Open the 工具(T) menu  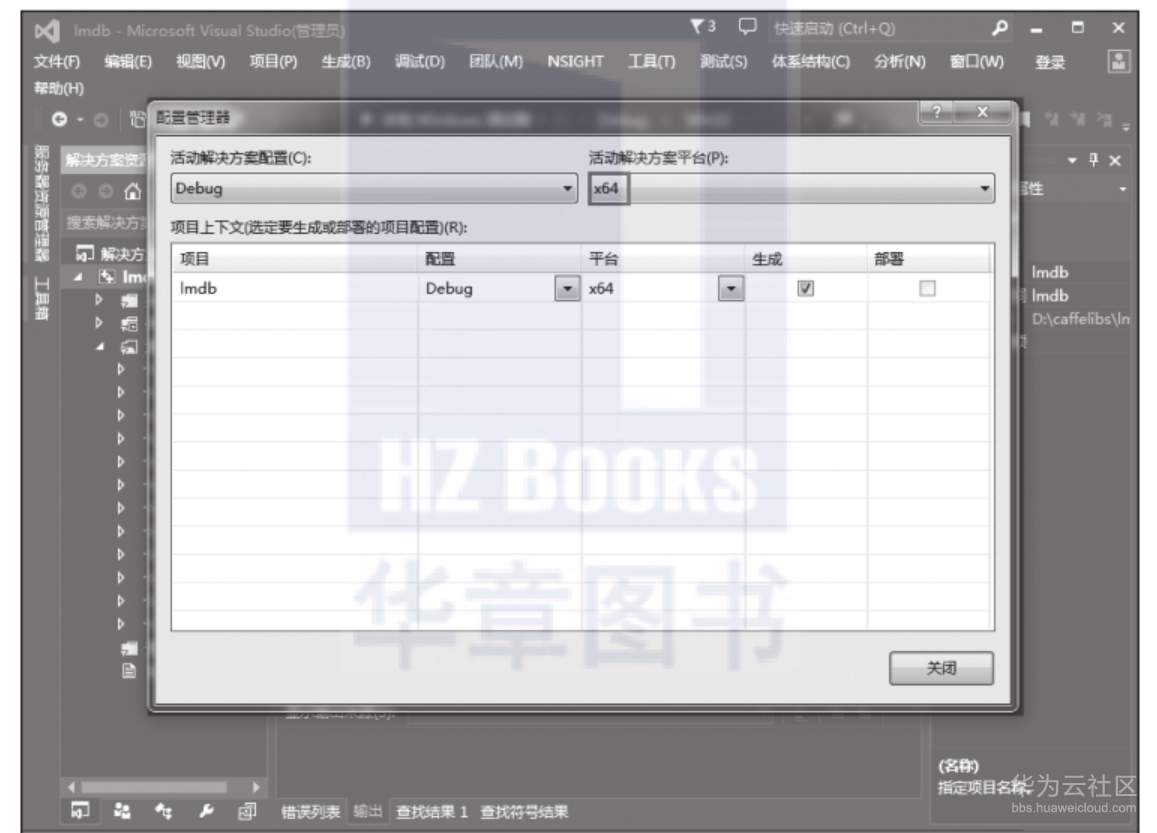pos(652,61)
